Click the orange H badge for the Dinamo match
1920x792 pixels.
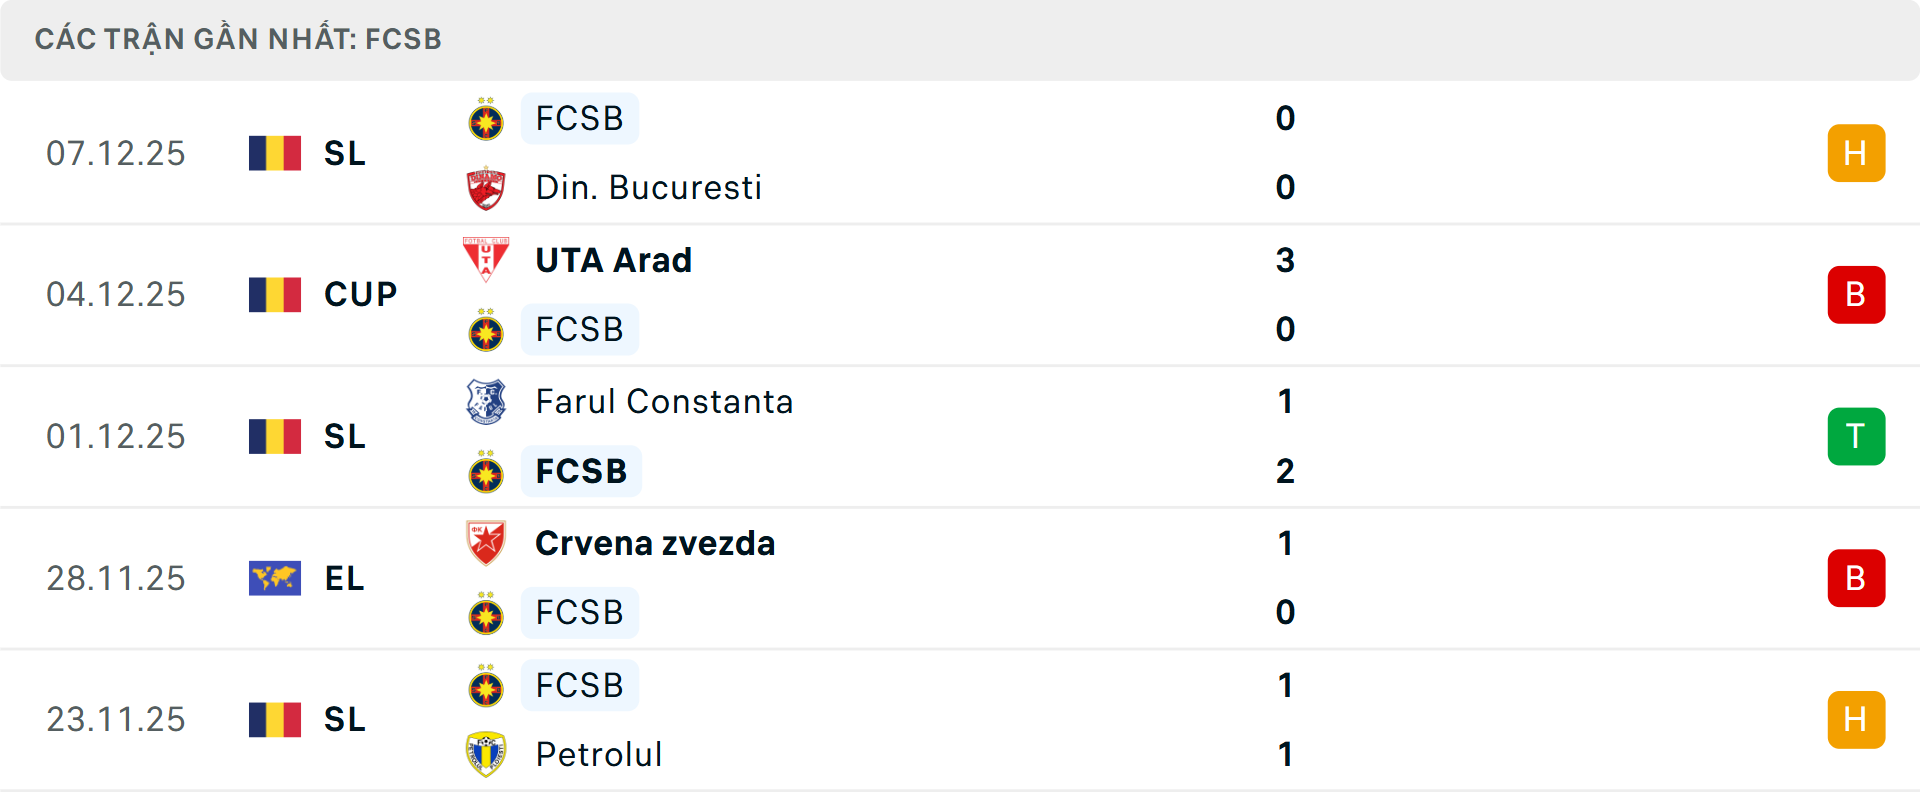click(x=1856, y=152)
